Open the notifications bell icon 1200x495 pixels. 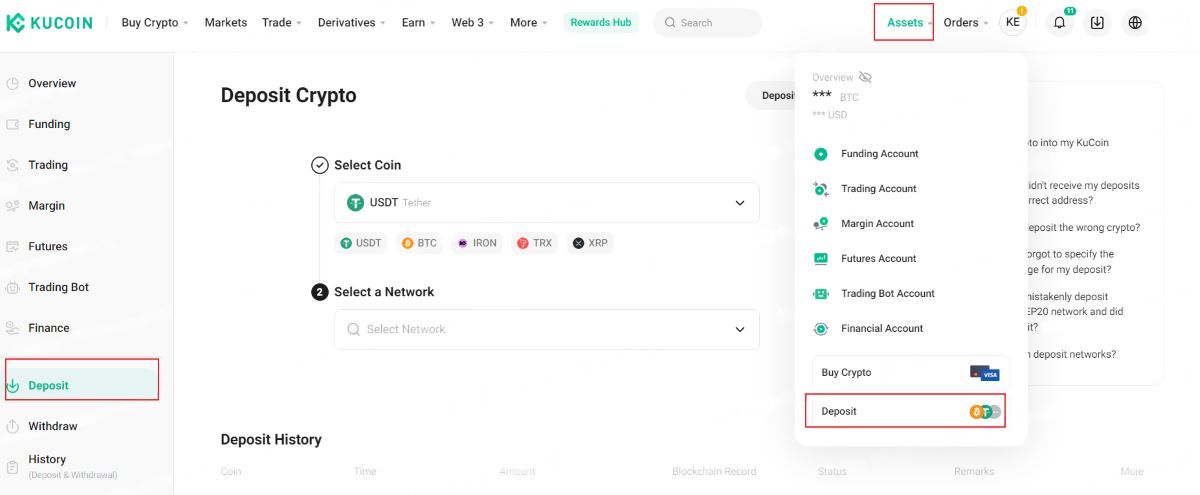pos(1060,23)
